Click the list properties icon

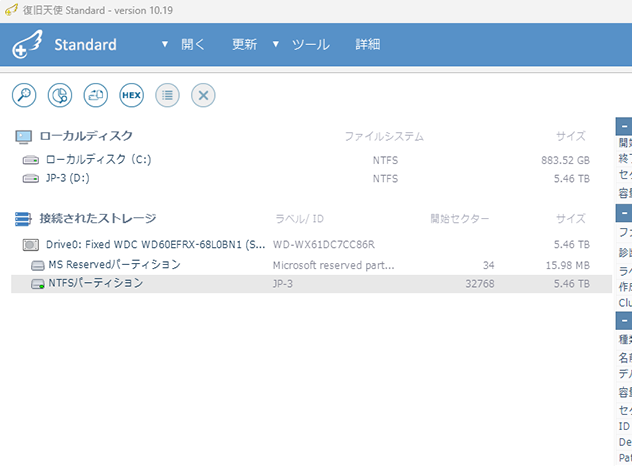pyautogui.click(x=167, y=95)
